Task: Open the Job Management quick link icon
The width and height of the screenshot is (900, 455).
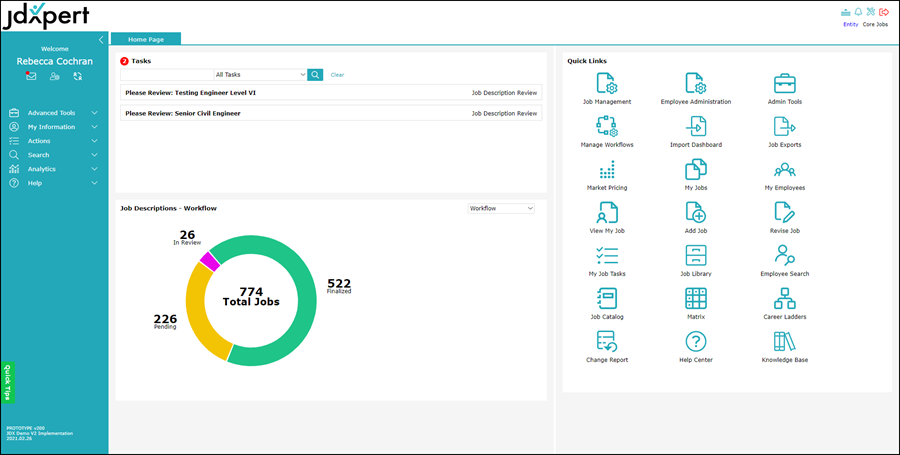Action: click(x=607, y=83)
